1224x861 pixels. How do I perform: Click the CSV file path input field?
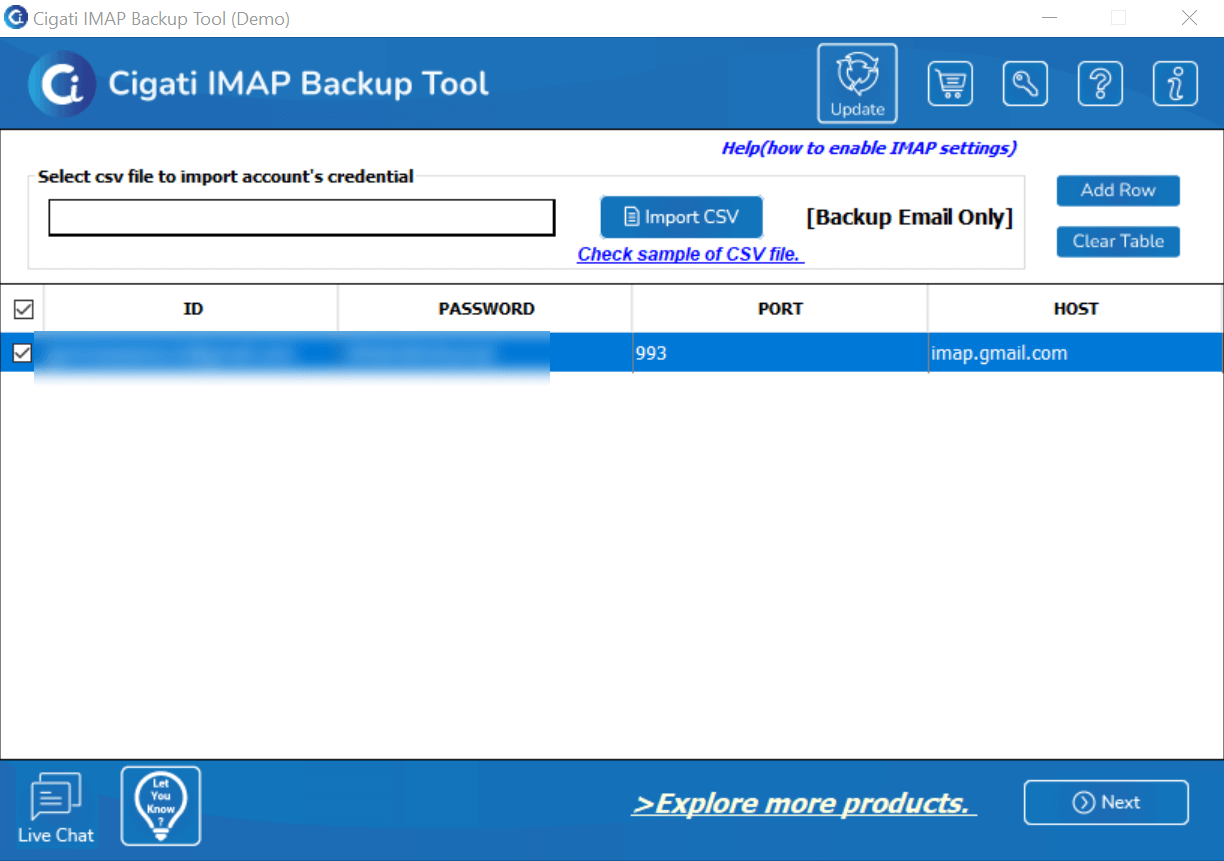pyautogui.click(x=302, y=218)
